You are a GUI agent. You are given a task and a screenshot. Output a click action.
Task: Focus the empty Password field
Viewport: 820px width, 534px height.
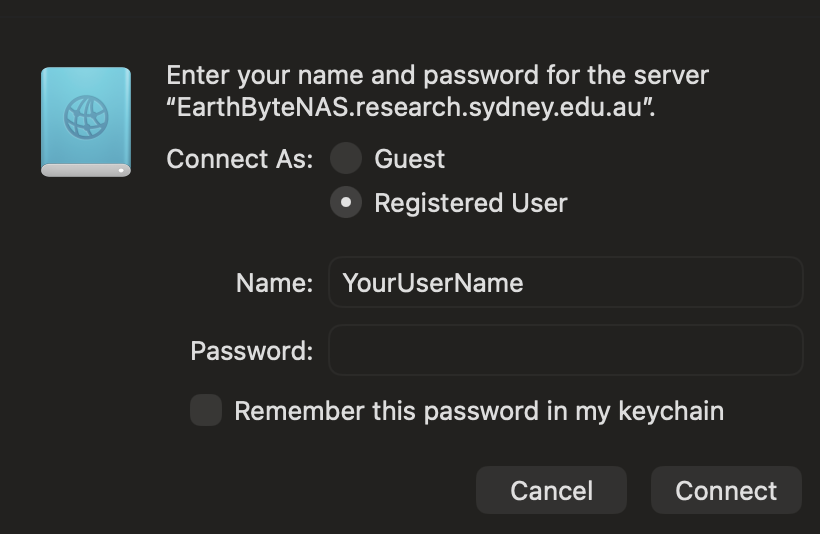coord(565,350)
